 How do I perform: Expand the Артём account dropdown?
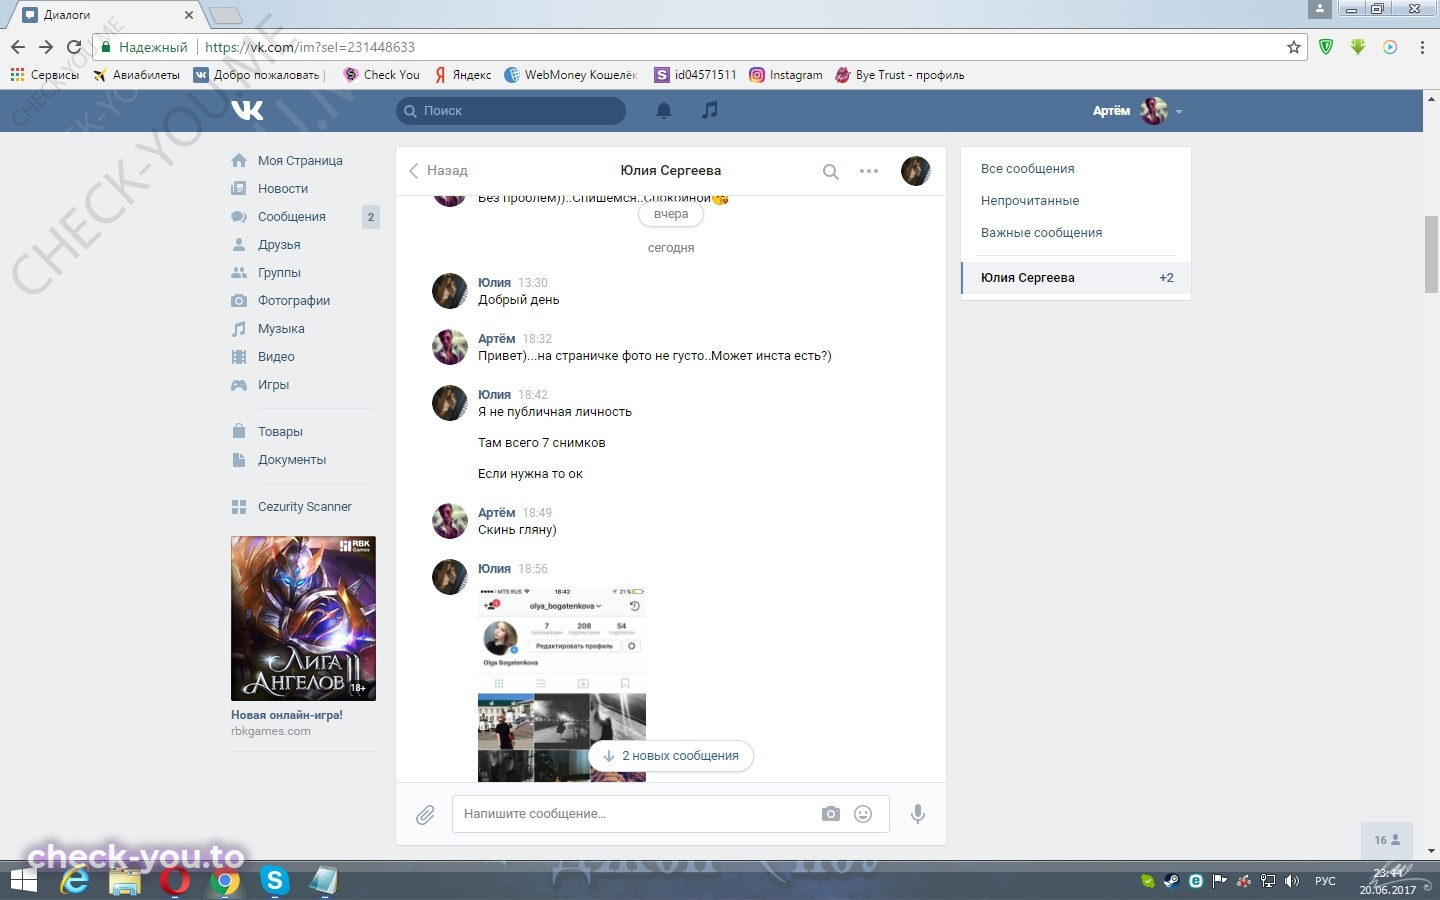[1138, 111]
